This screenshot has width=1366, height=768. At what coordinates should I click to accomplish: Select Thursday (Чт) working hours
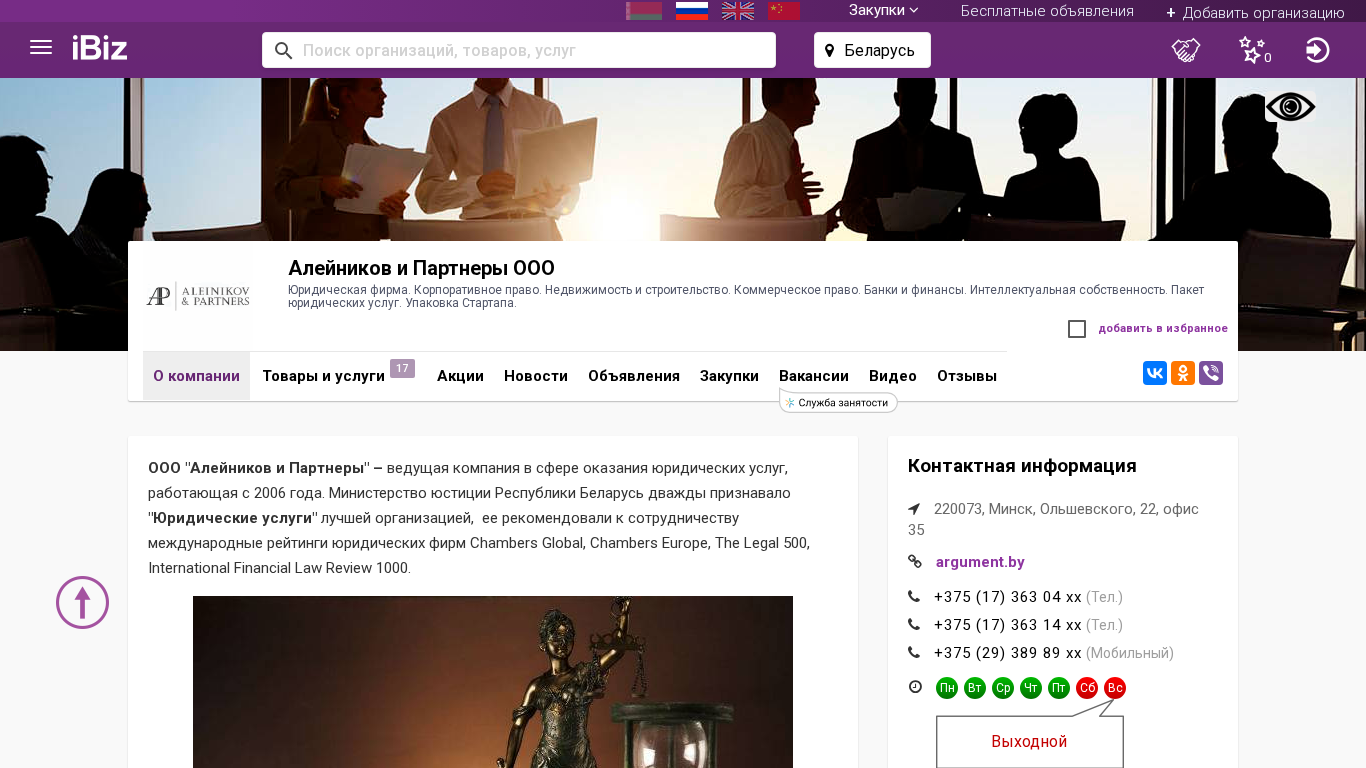pos(1031,688)
